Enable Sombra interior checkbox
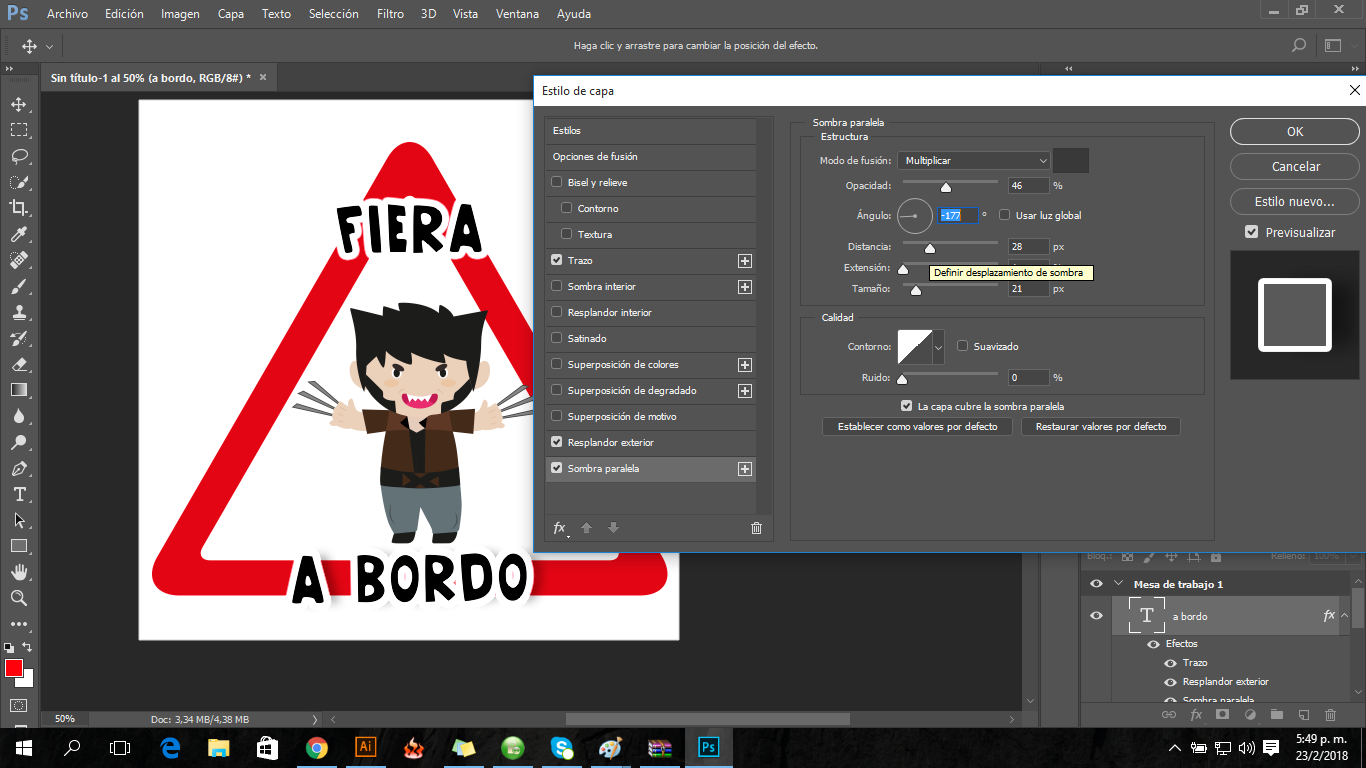 (557, 286)
